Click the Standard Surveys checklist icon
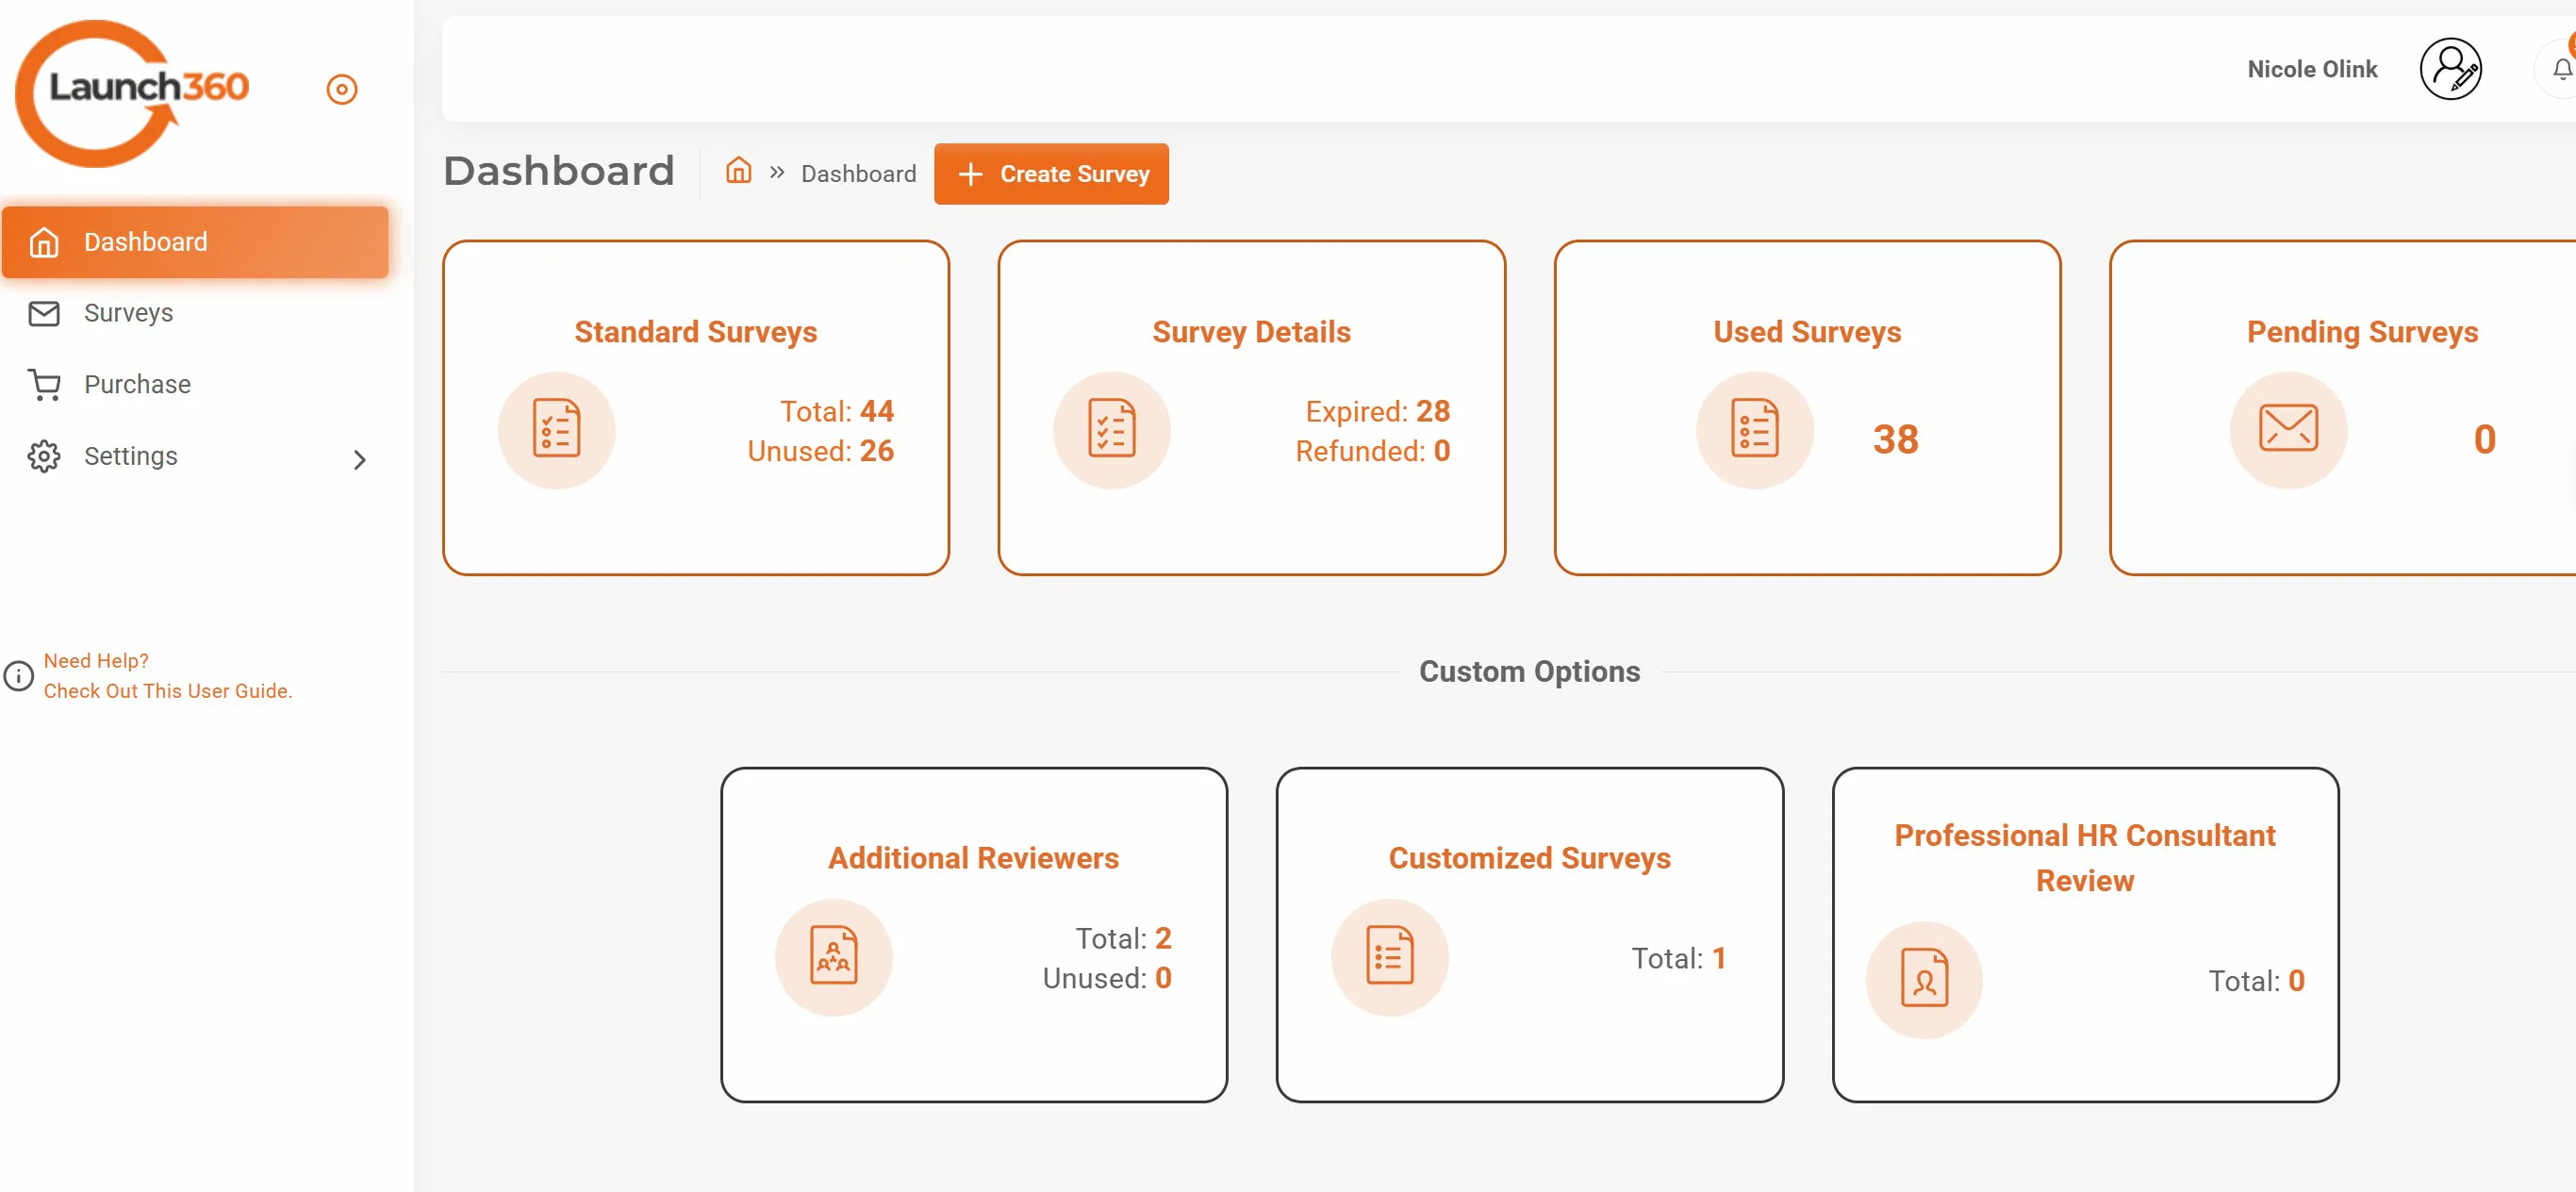 click(556, 430)
